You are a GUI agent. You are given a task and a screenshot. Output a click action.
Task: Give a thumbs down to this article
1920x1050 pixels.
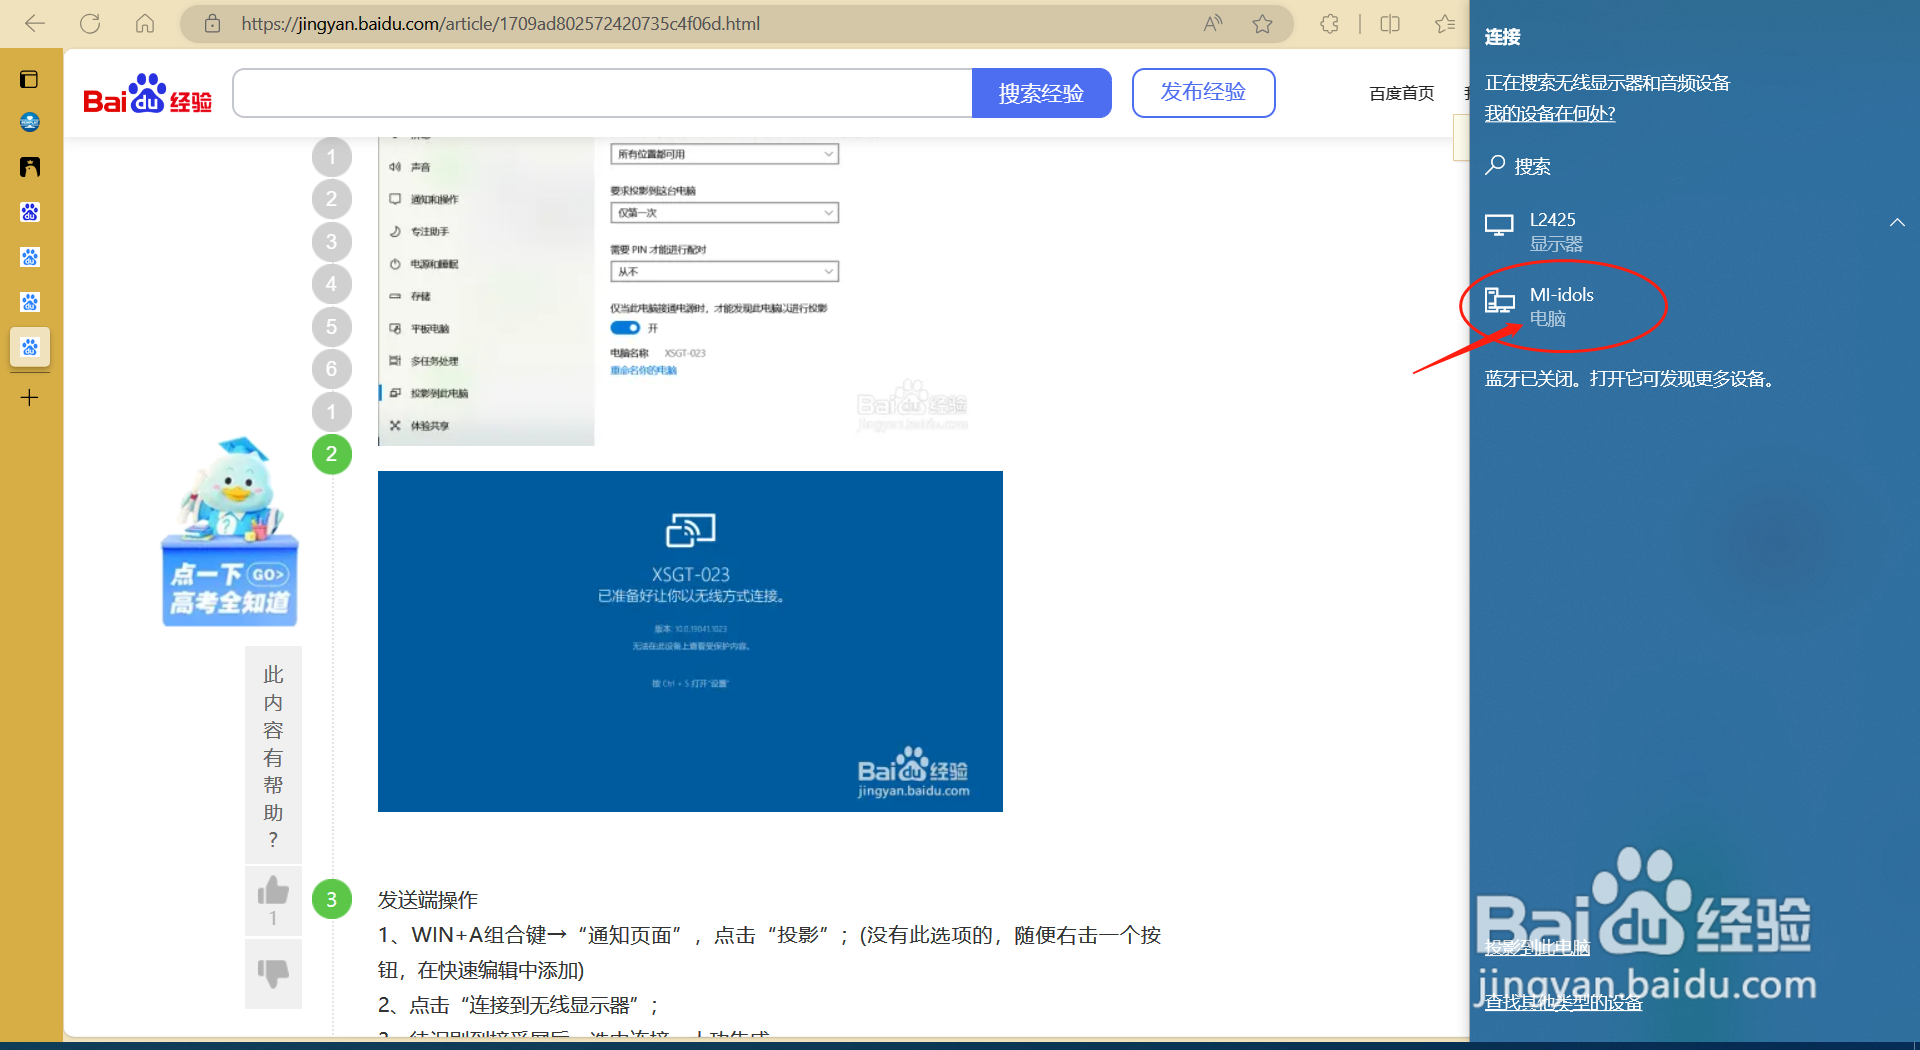pos(273,973)
